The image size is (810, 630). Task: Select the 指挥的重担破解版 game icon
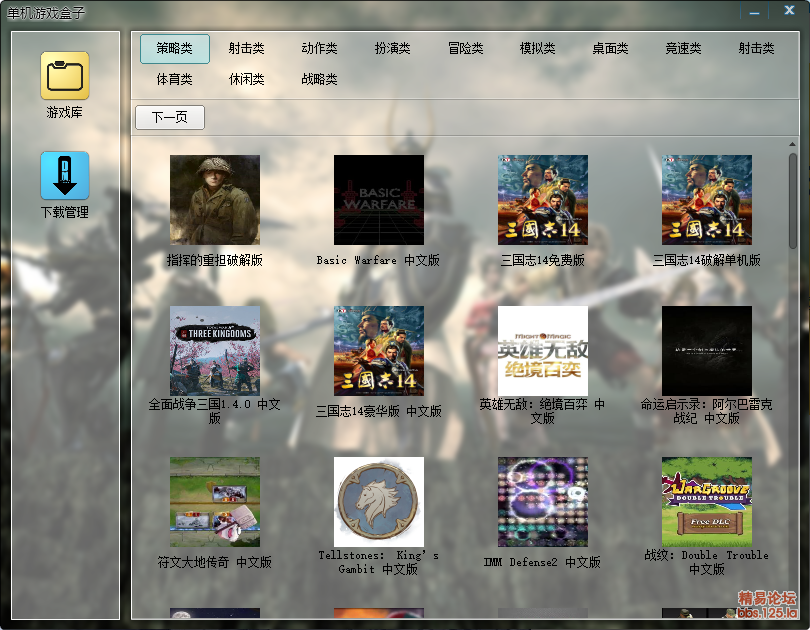point(215,200)
